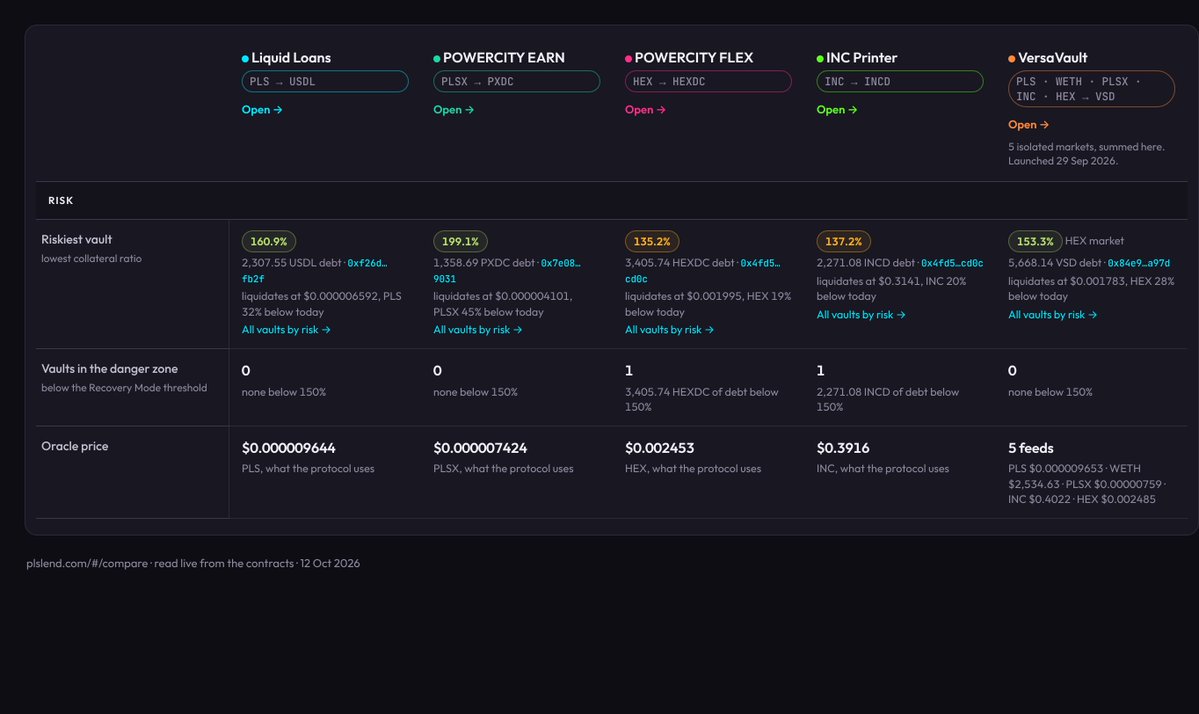Open the INCD debt vault address under INC Printer
Image resolution: width=1199 pixels, height=714 pixels.
[x=952, y=263]
